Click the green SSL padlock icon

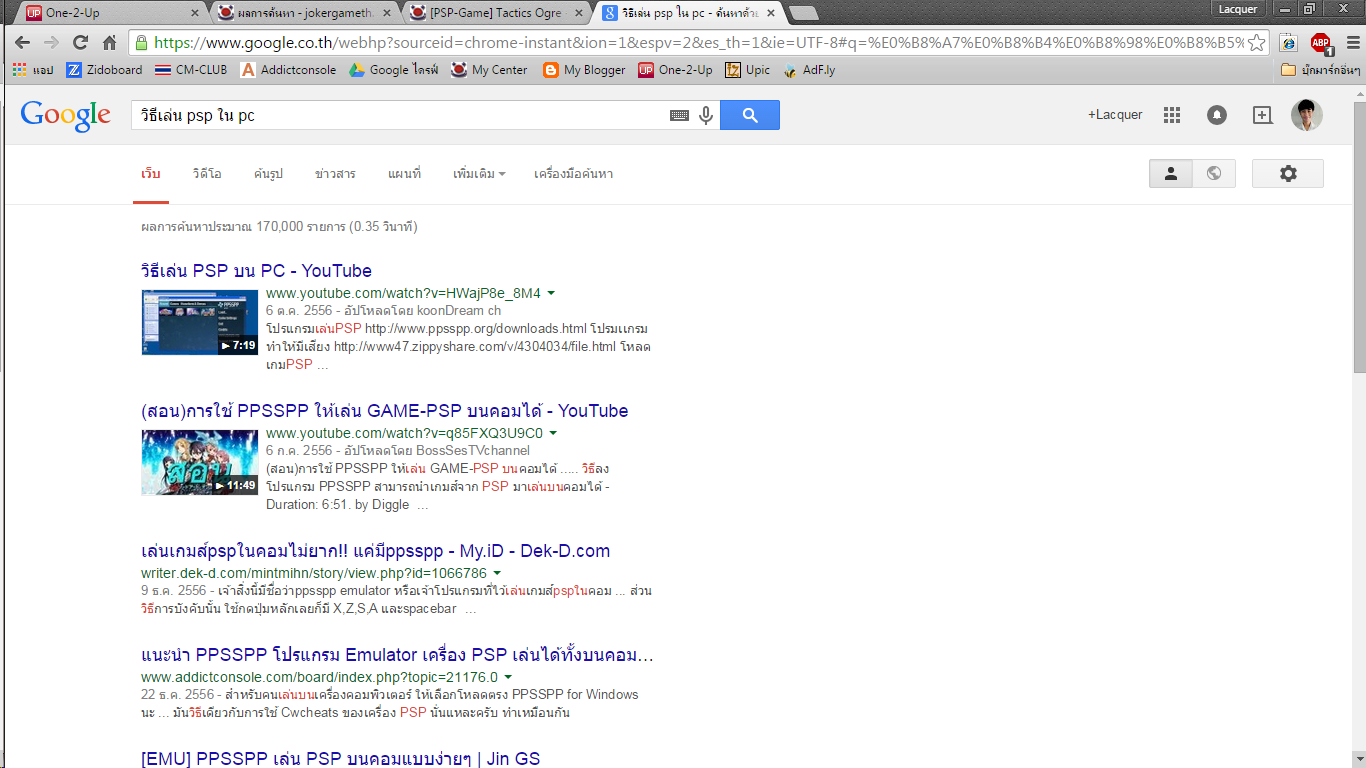[141, 43]
